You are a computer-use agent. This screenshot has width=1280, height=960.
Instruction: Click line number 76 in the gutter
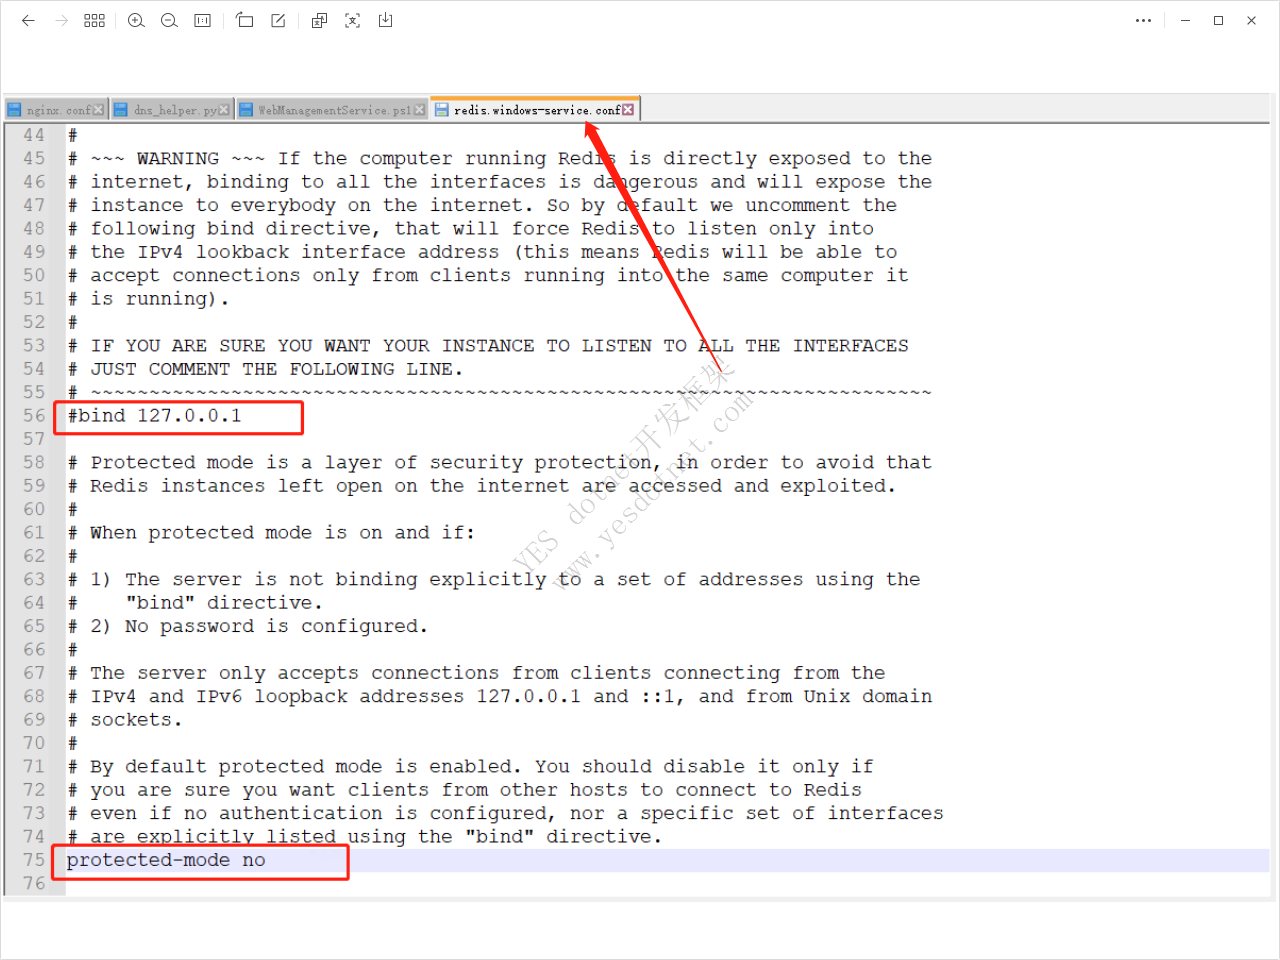(x=34, y=884)
